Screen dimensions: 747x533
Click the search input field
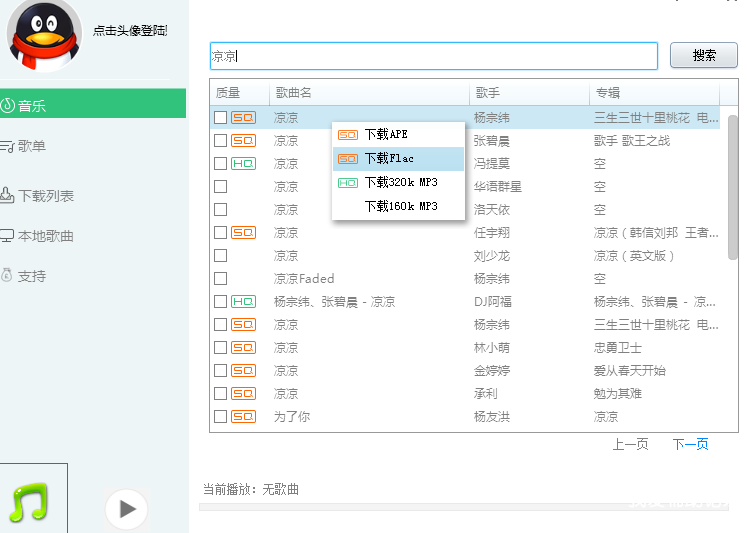click(433, 56)
